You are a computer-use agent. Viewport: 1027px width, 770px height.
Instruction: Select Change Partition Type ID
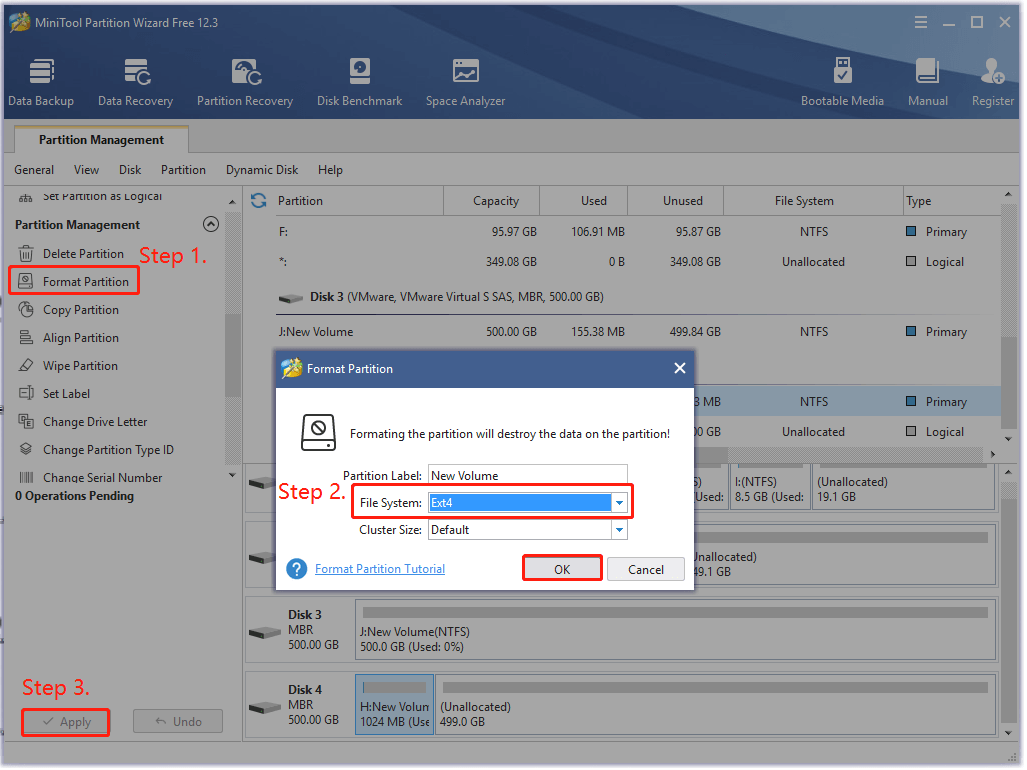96,450
